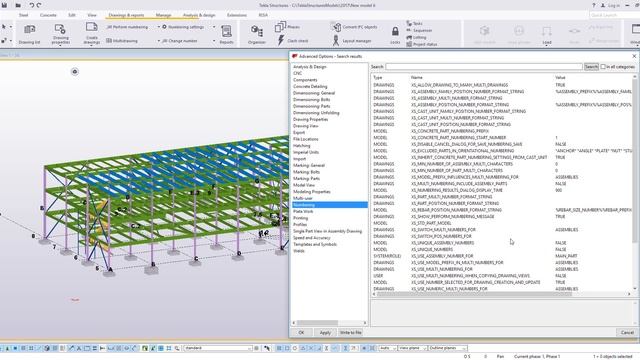Open the Outline planes dropdown
The height and width of the screenshot is (360, 640).
tap(447, 348)
